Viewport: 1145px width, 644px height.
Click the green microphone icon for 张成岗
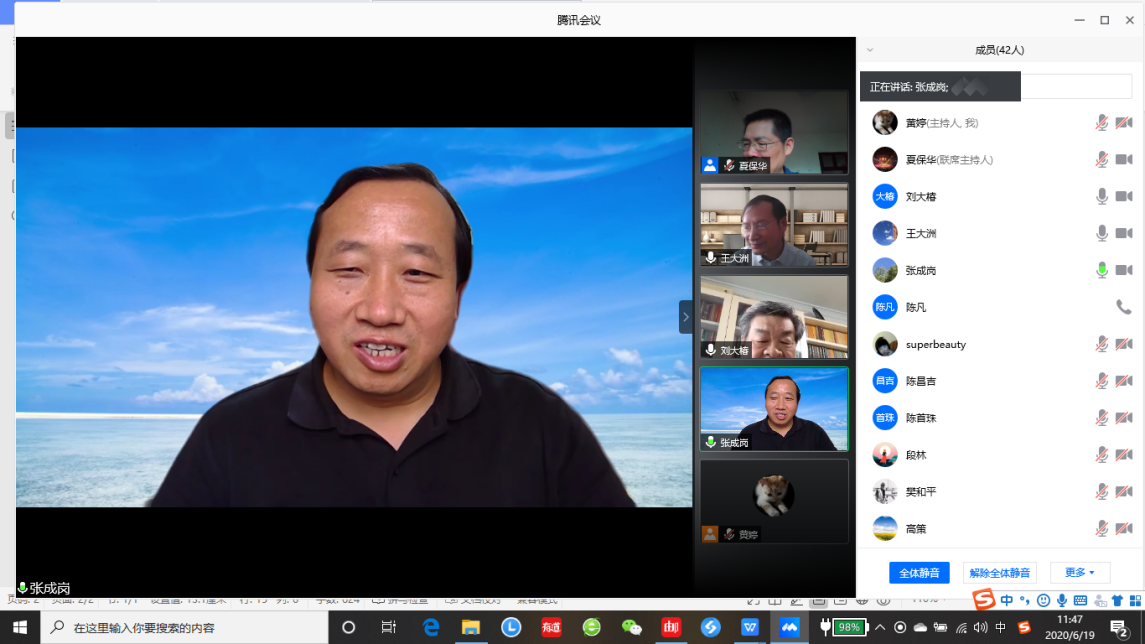pyautogui.click(x=1102, y=271)
